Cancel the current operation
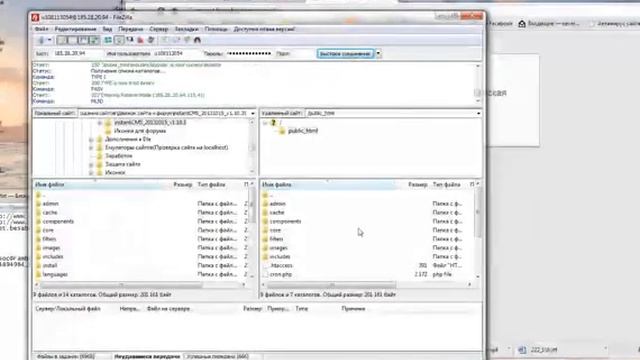This screenshot has width=640, height=360. click(130, 40)
